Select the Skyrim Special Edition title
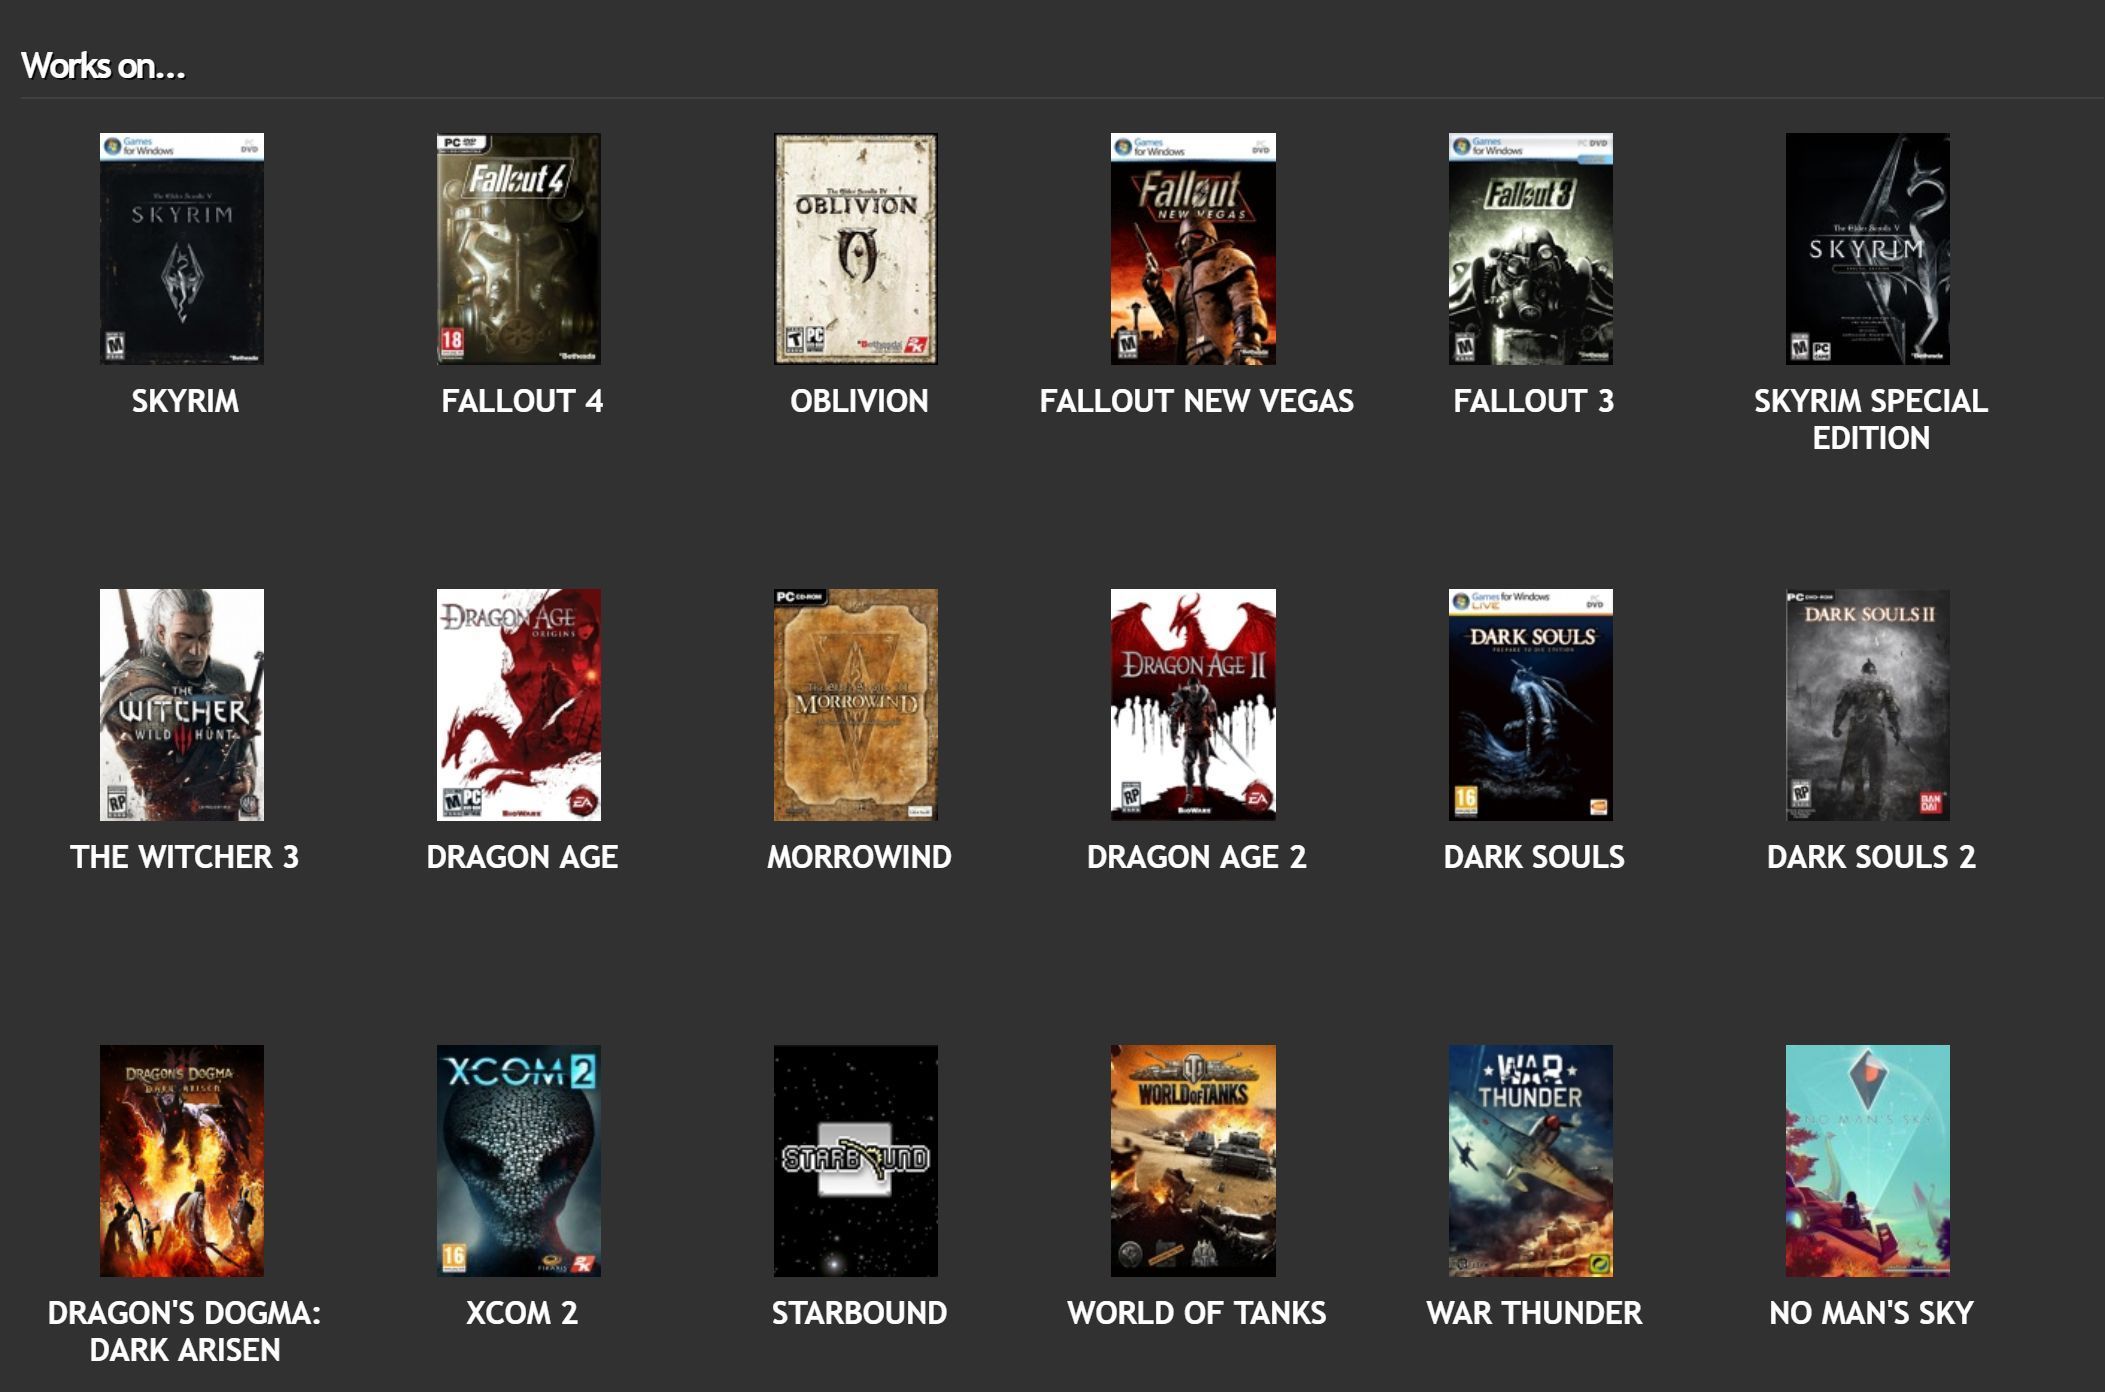Screen dimensions: 2105x1392 [x=1866, y=418]
